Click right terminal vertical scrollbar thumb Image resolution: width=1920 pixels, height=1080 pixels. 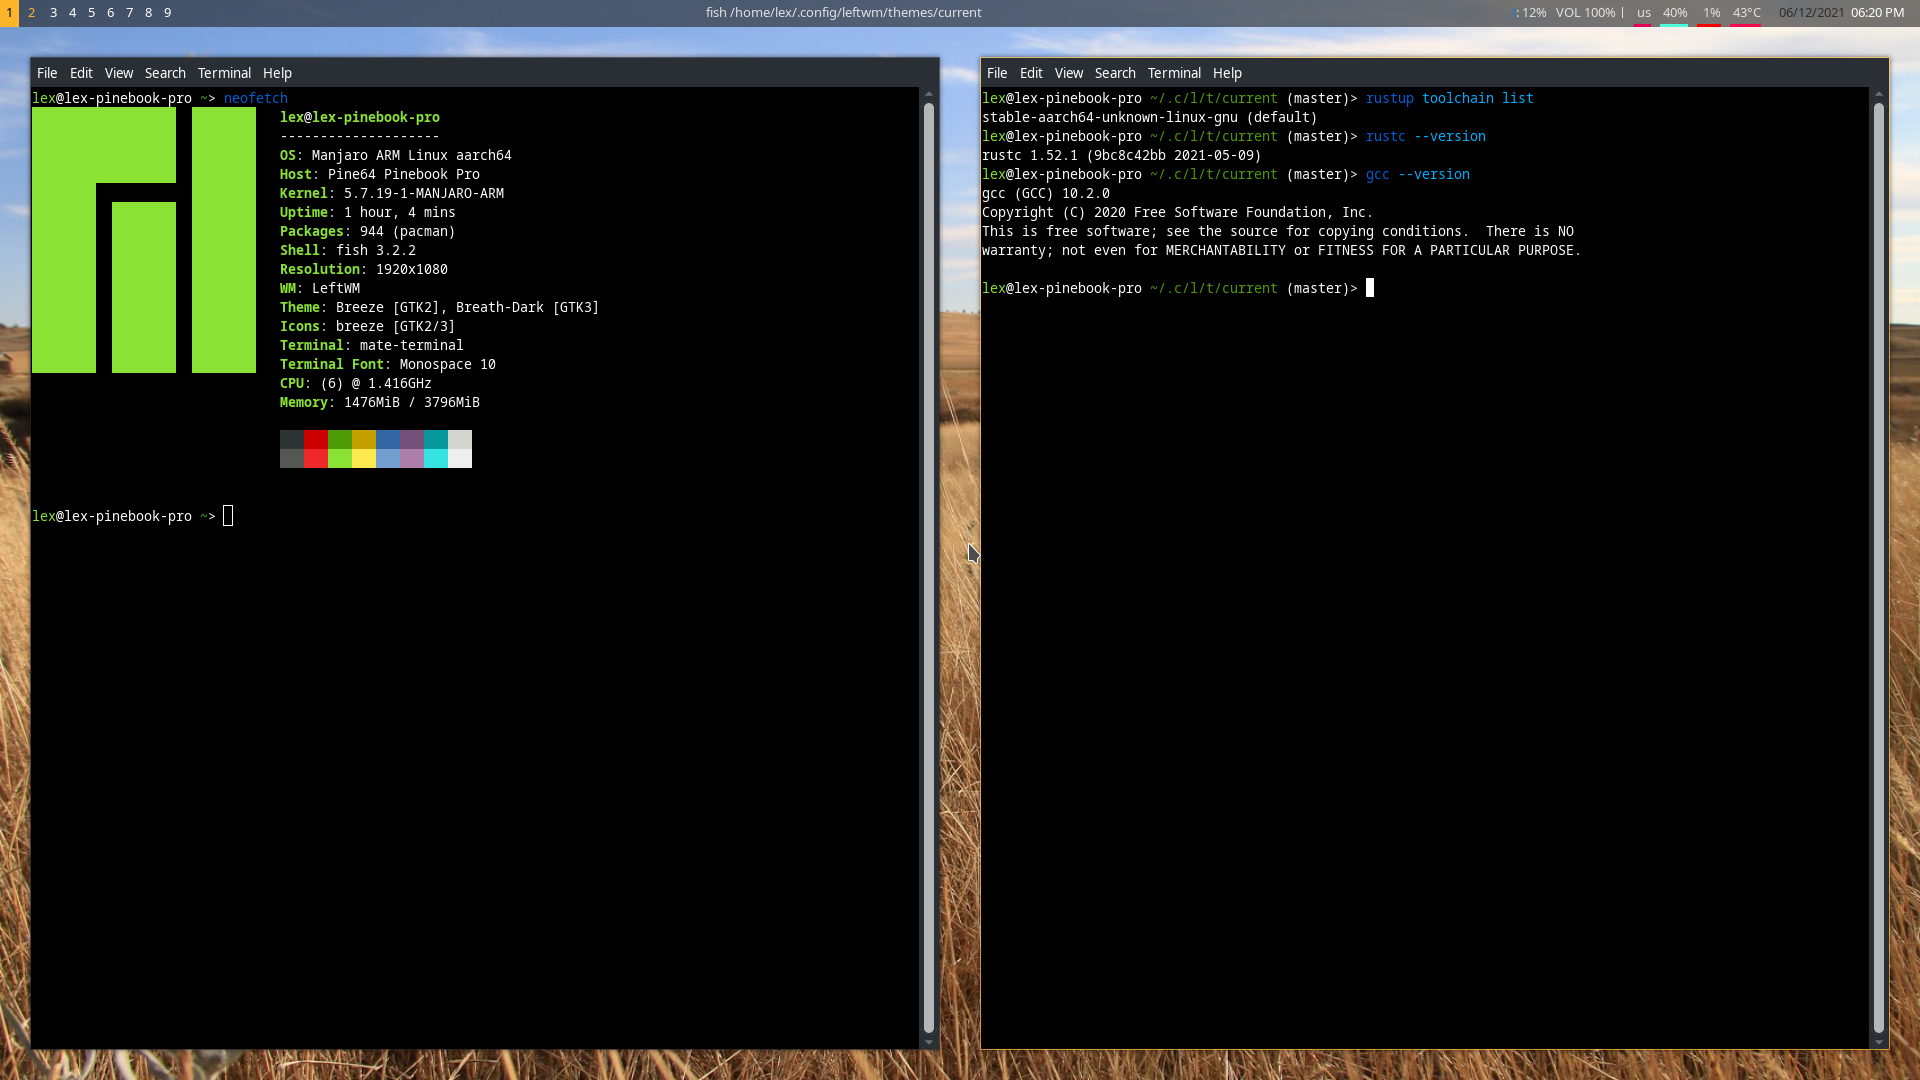click(x=1879, y=568)
